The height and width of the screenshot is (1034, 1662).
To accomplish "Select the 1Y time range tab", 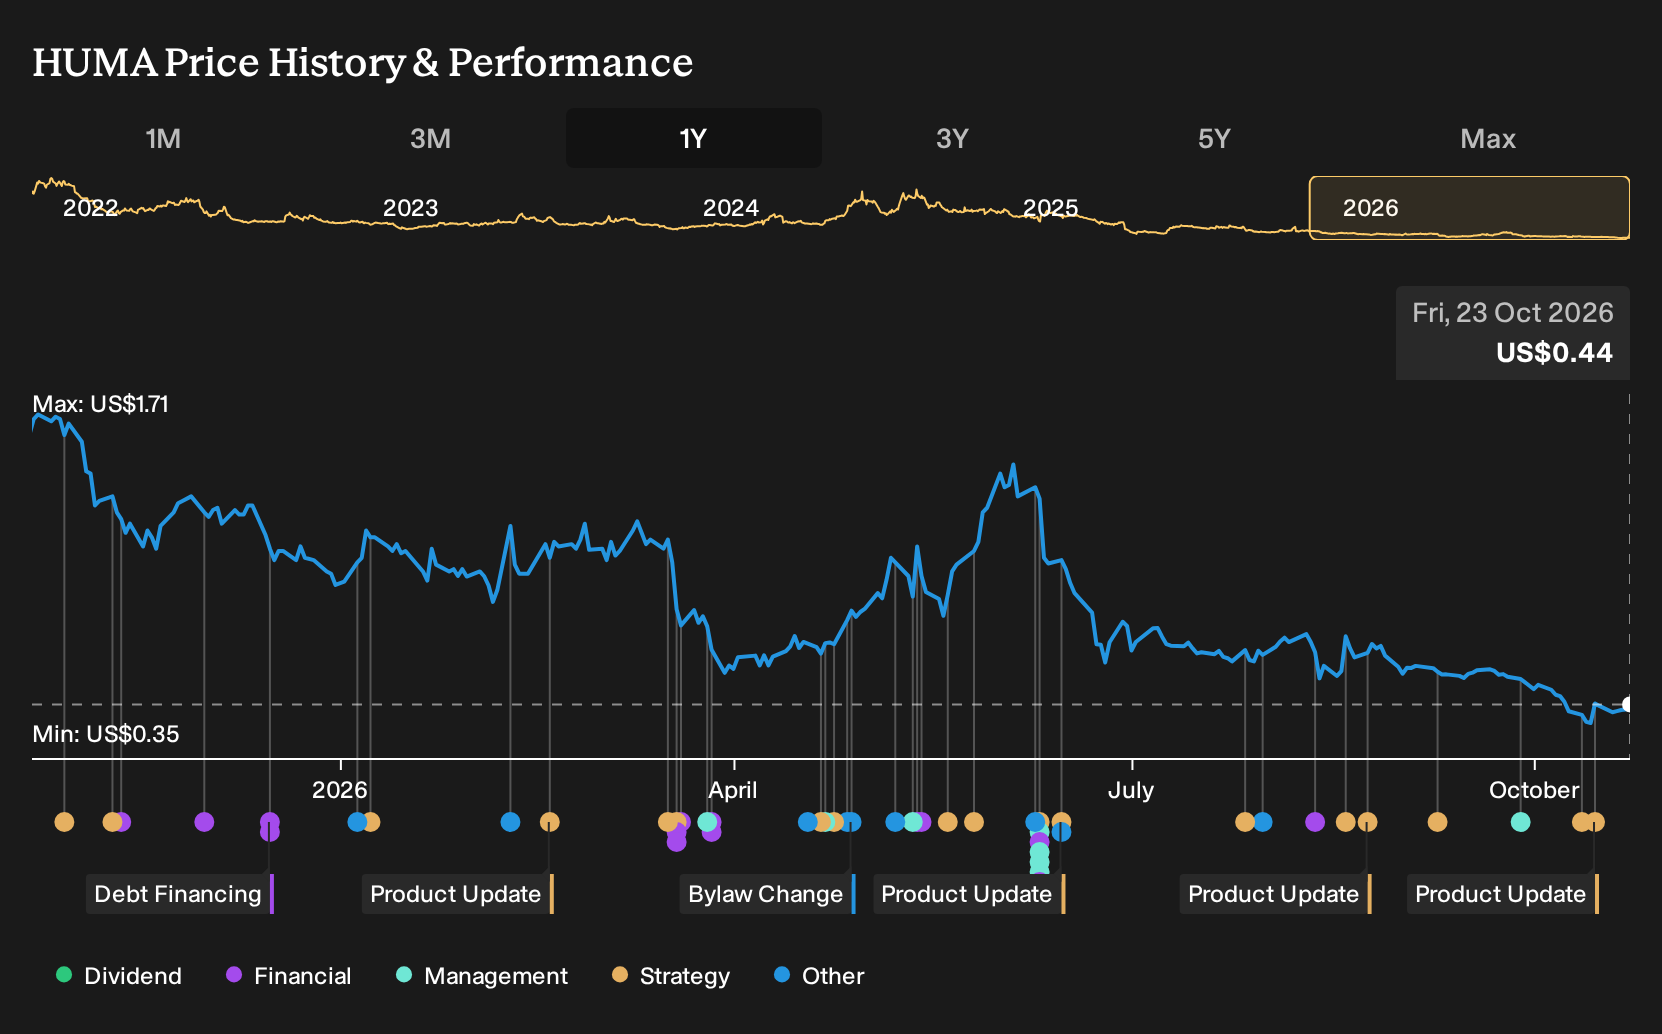I will tap(693, 138).
